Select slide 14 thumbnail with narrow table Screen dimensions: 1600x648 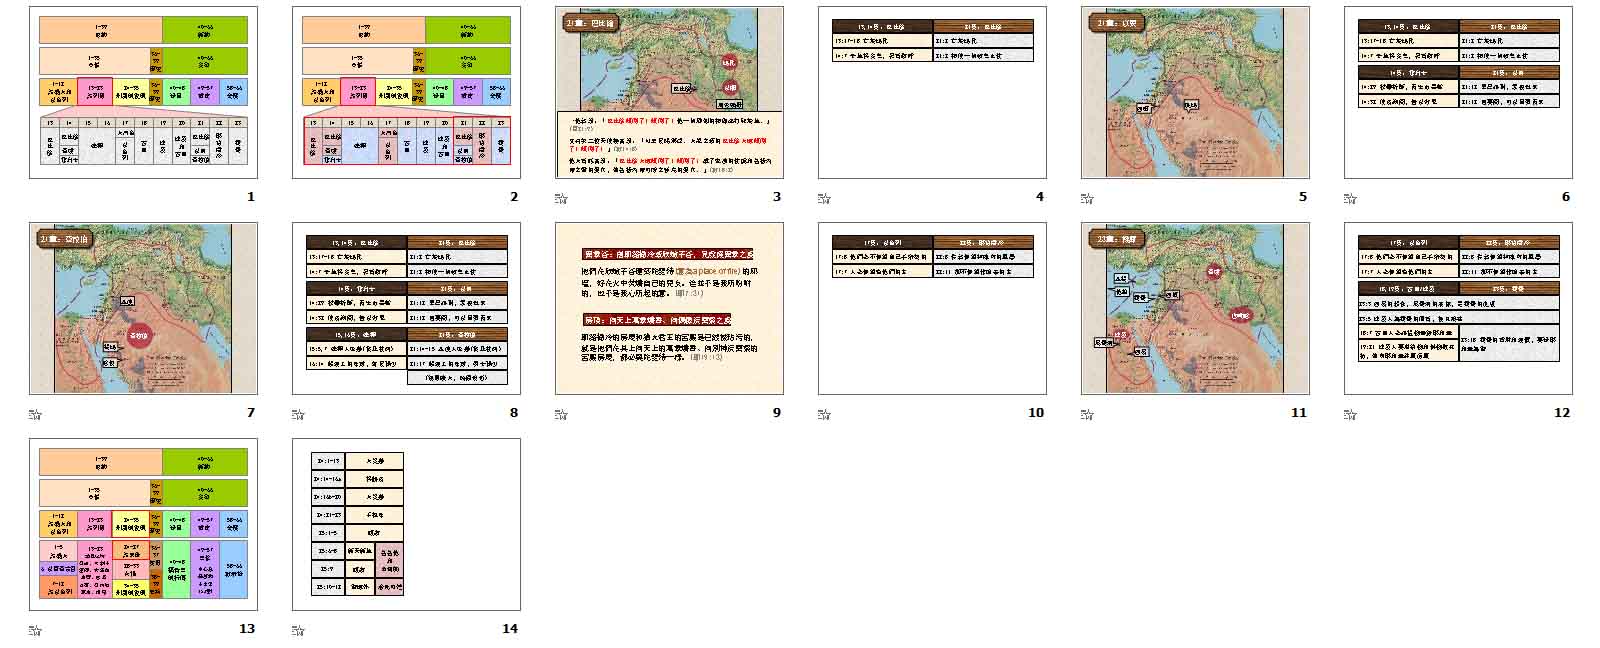coord(406,525)
